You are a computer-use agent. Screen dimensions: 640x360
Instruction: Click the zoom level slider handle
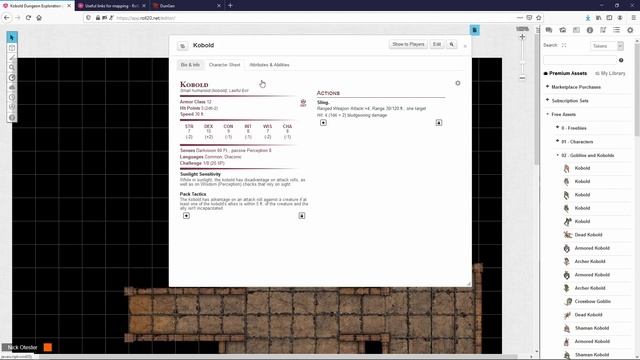click(522, 63)
